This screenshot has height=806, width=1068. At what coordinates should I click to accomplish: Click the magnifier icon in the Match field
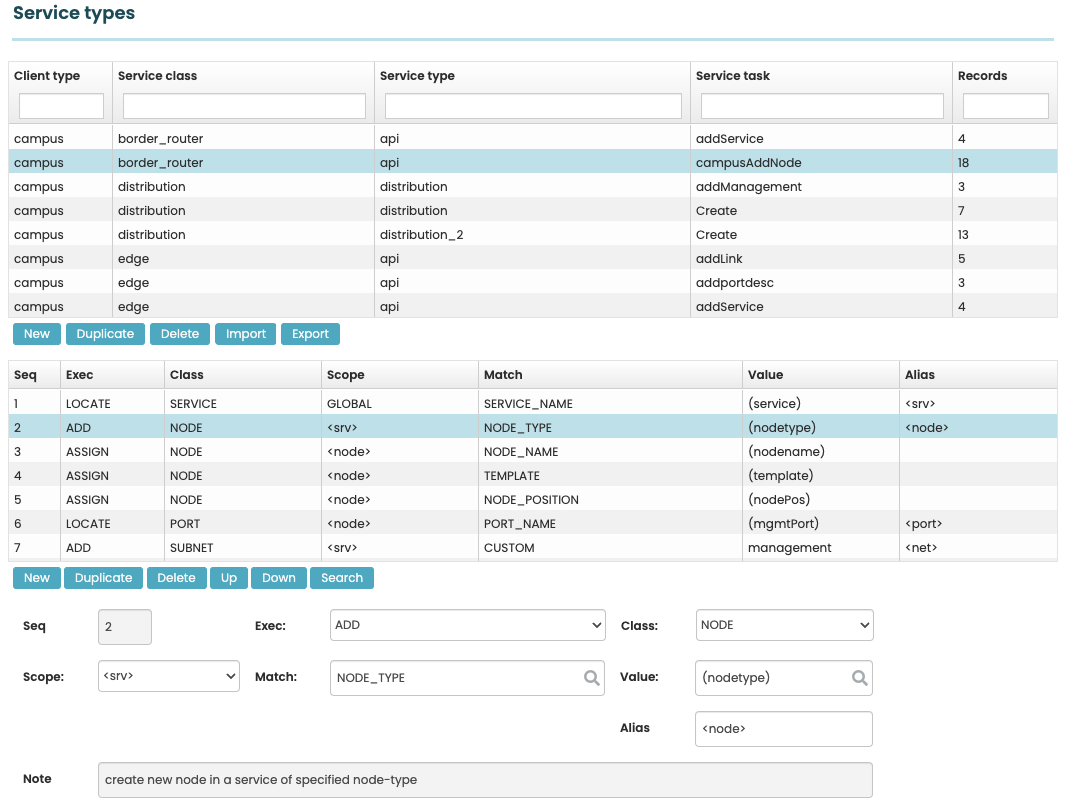pyautogui.click(x=588, y=677)
